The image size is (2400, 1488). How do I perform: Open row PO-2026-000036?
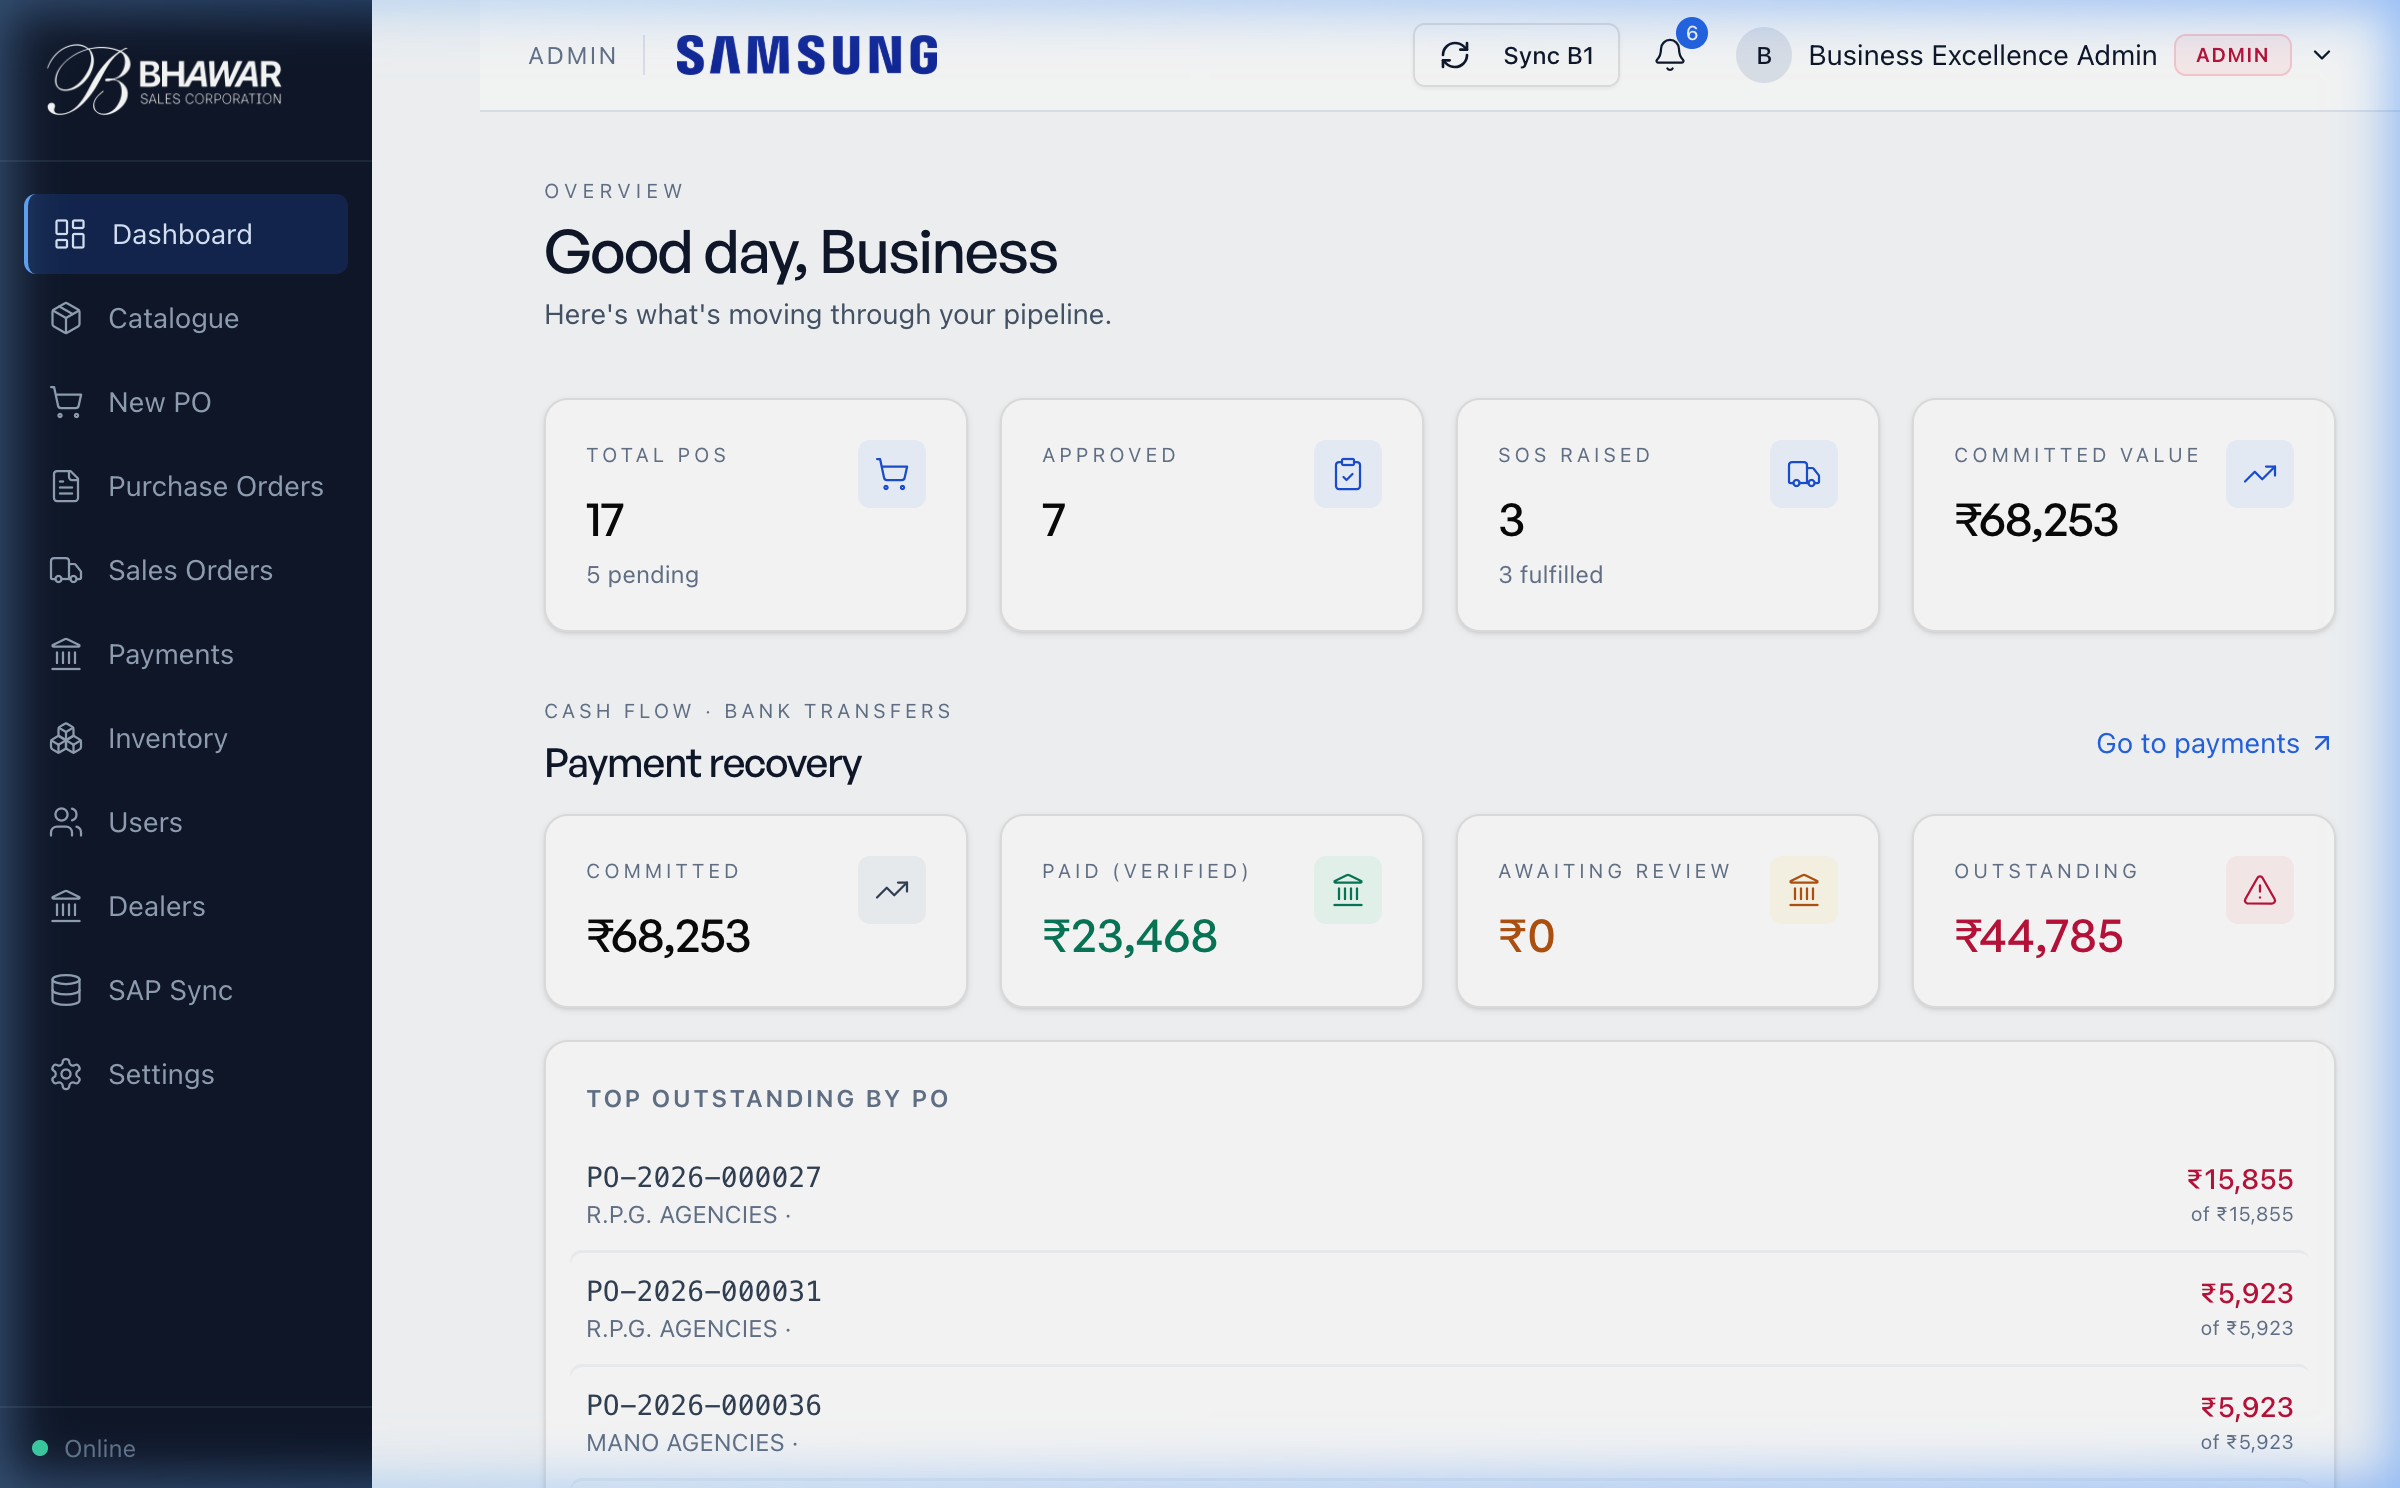point(1439,1423)
